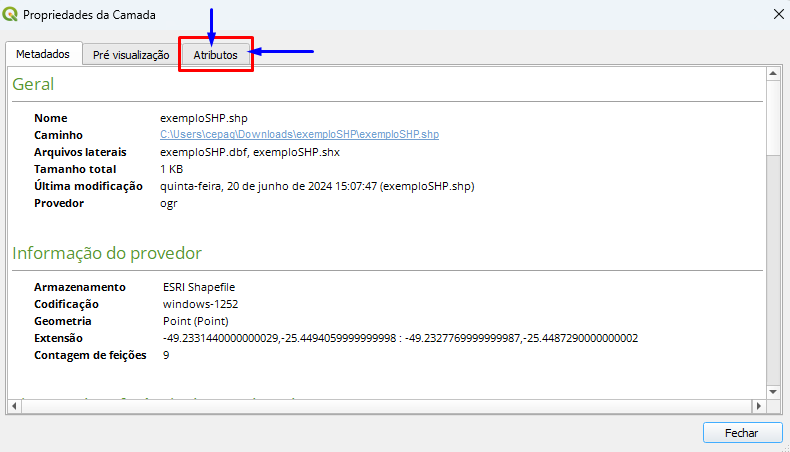
Task: Click the ESRI Shapefile storage value
Action: [199, 287]
